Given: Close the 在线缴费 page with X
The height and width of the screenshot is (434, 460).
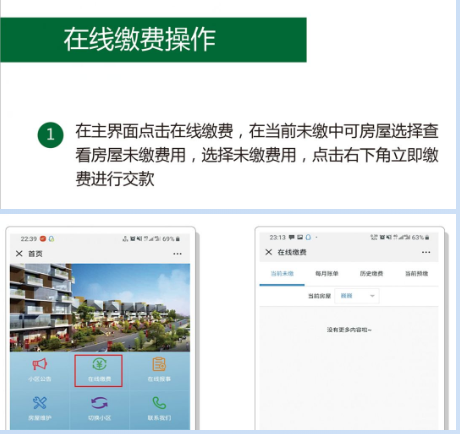Looking at the screenshot, I should pos(269,252).
